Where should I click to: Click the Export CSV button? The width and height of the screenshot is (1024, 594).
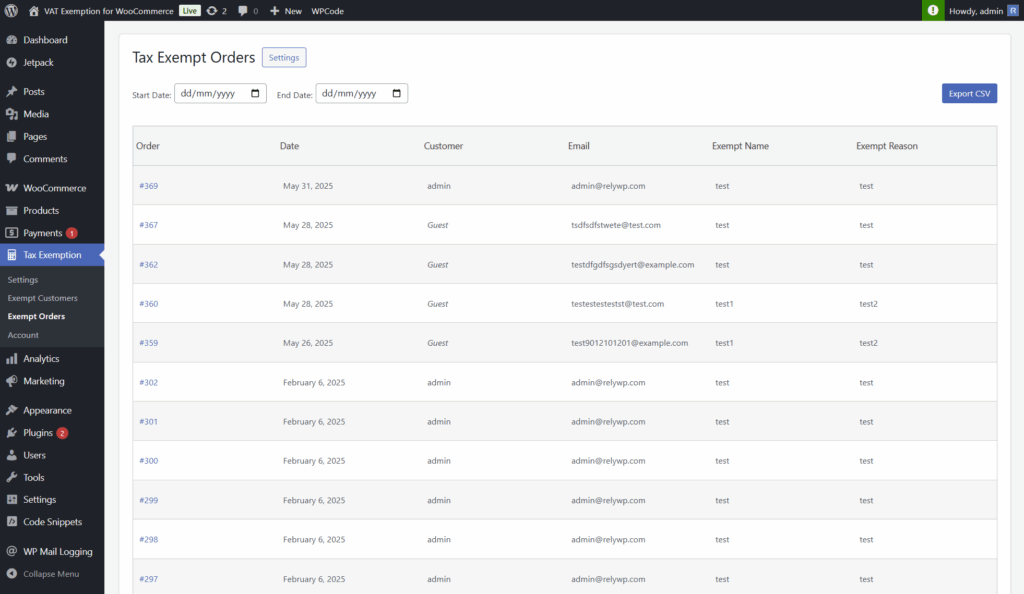969,93
